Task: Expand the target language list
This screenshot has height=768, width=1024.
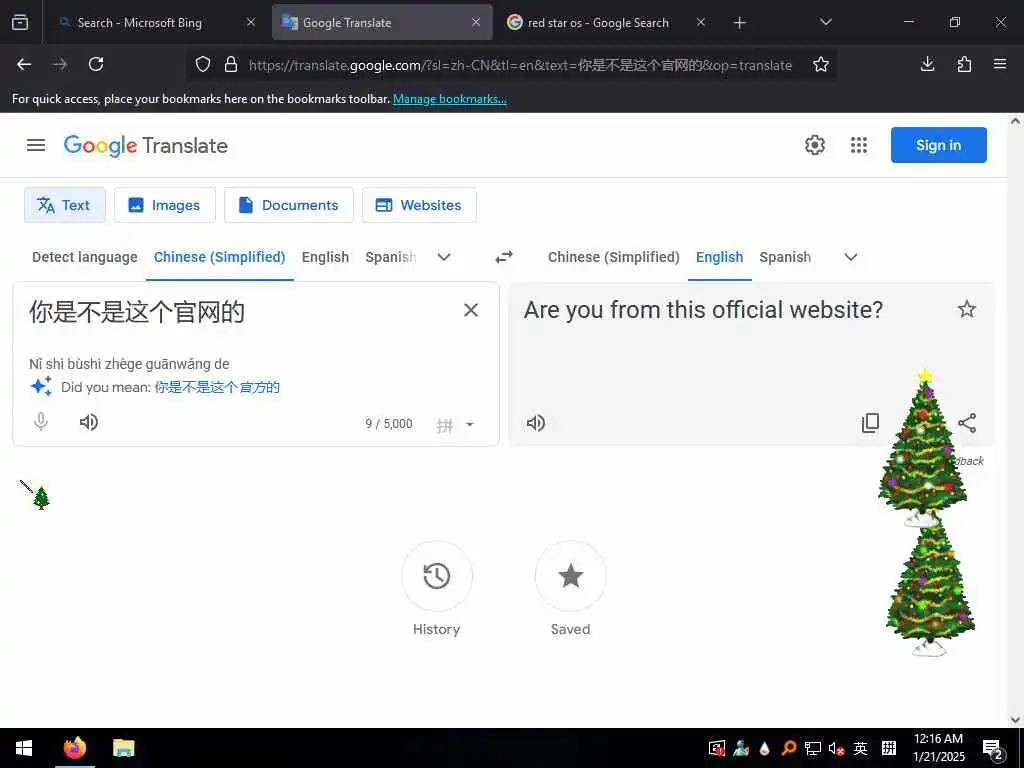Action: point(851,257)
